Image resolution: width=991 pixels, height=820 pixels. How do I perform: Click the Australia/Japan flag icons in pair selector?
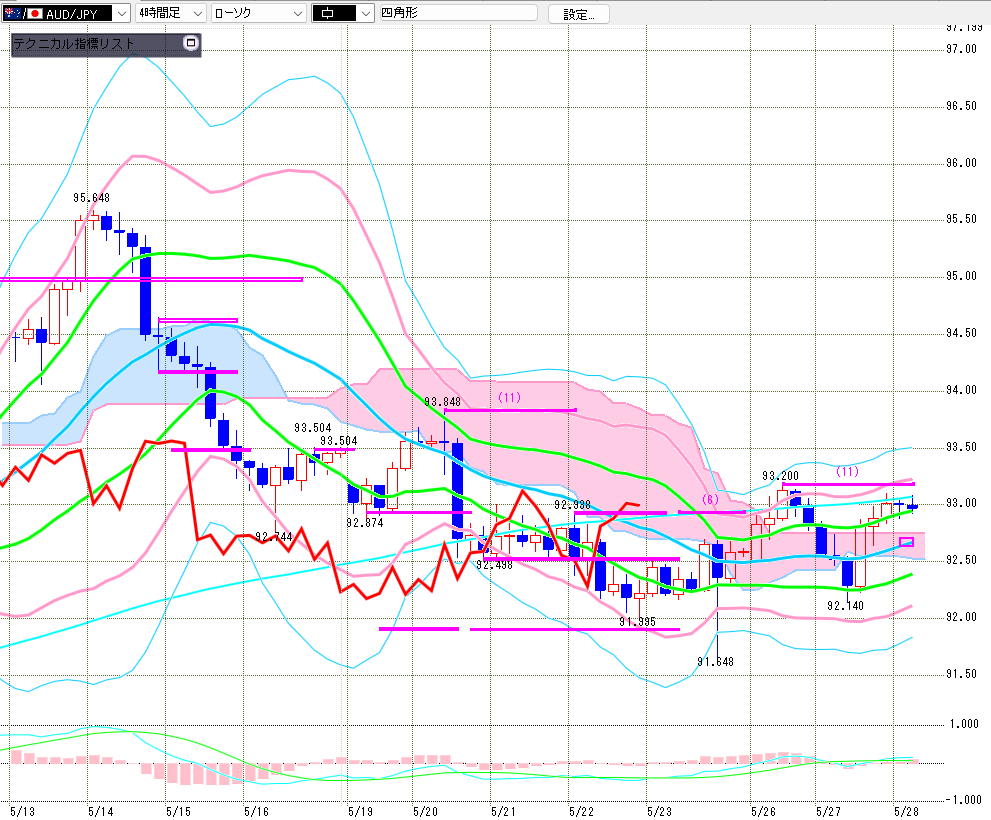click(22, 13)
